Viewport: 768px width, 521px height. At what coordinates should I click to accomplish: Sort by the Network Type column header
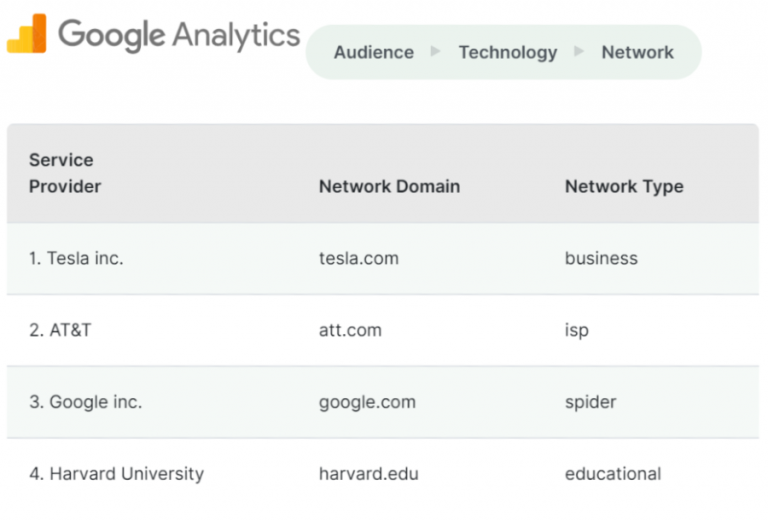[x=624, y=187]
